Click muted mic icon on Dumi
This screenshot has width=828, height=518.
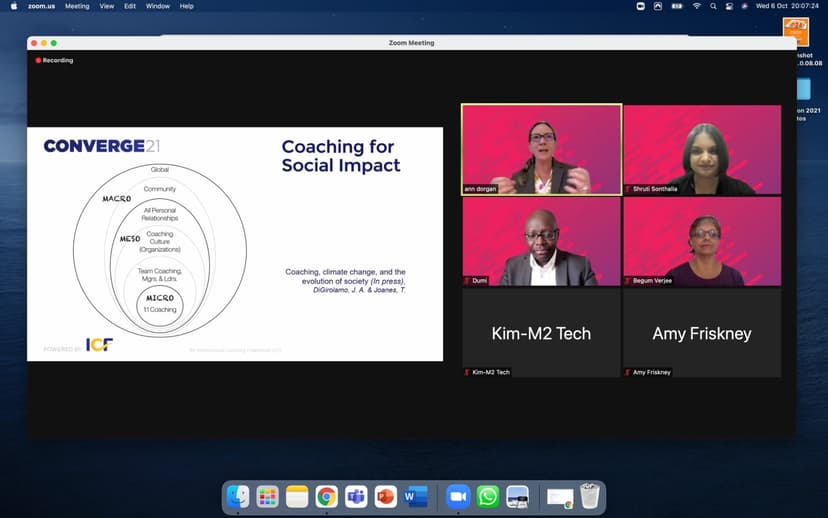[x=467, y=281]
